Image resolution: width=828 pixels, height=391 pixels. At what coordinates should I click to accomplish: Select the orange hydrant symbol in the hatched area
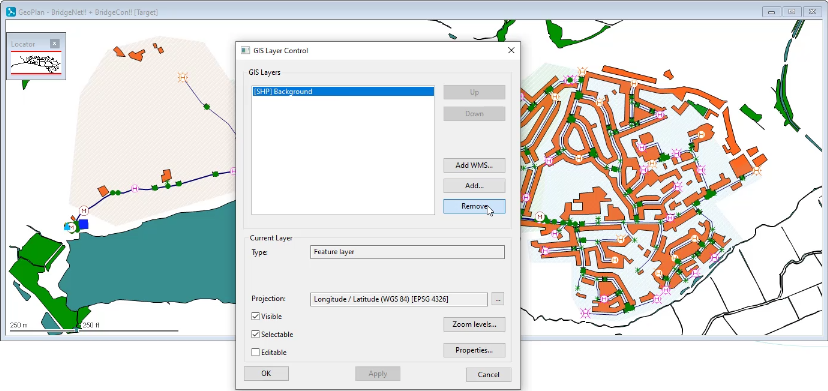coord(183,78)
